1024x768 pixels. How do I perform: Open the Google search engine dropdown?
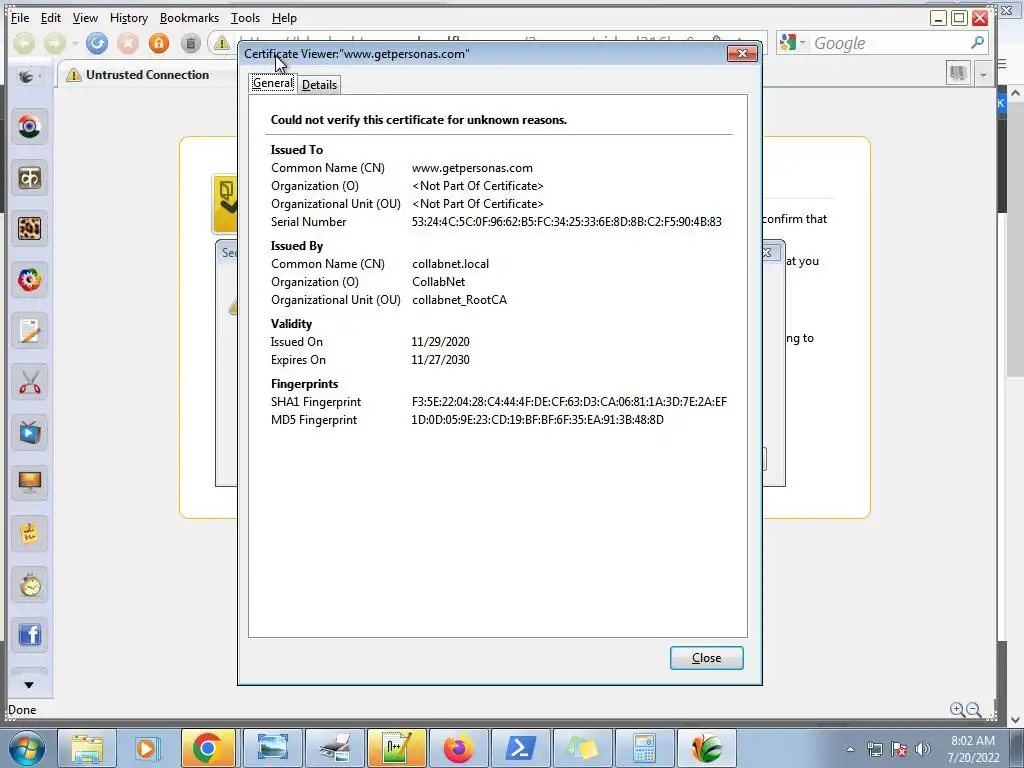[x=793, y=43]
